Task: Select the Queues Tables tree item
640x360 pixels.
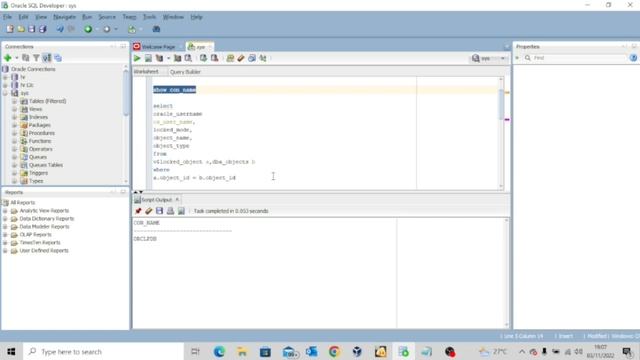Action: [x=46, y=165]
